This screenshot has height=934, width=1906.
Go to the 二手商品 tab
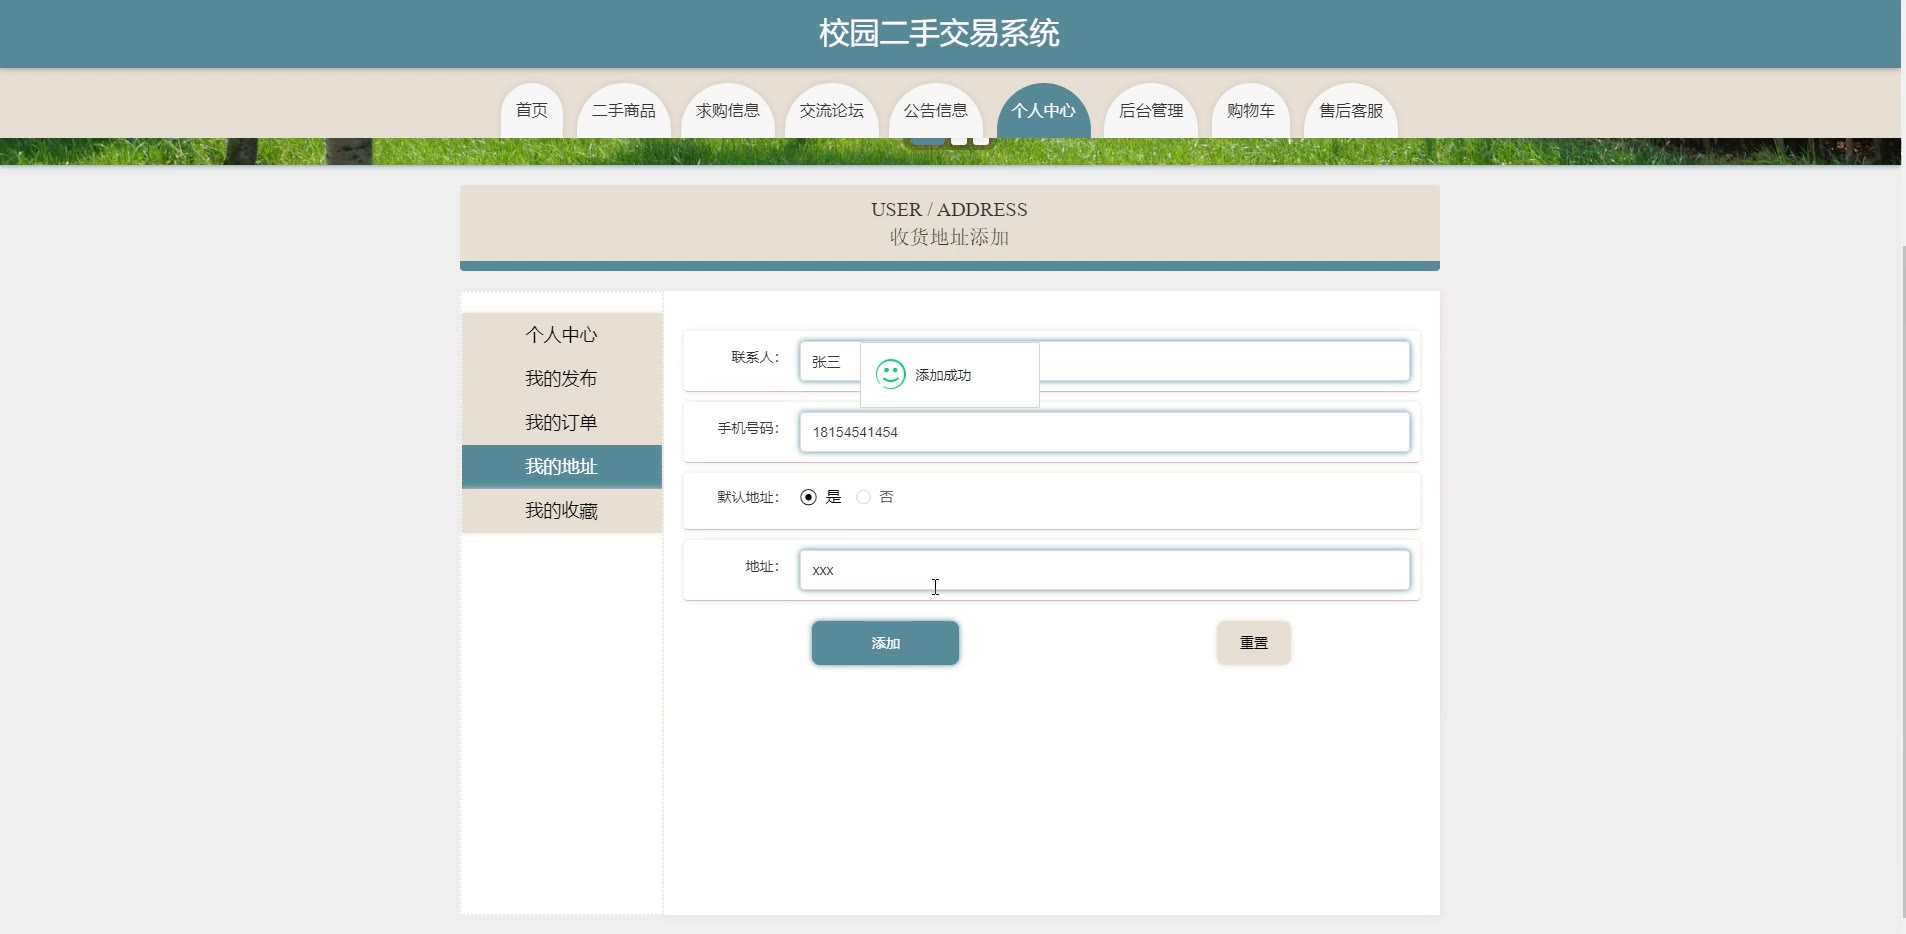(624, 110)
